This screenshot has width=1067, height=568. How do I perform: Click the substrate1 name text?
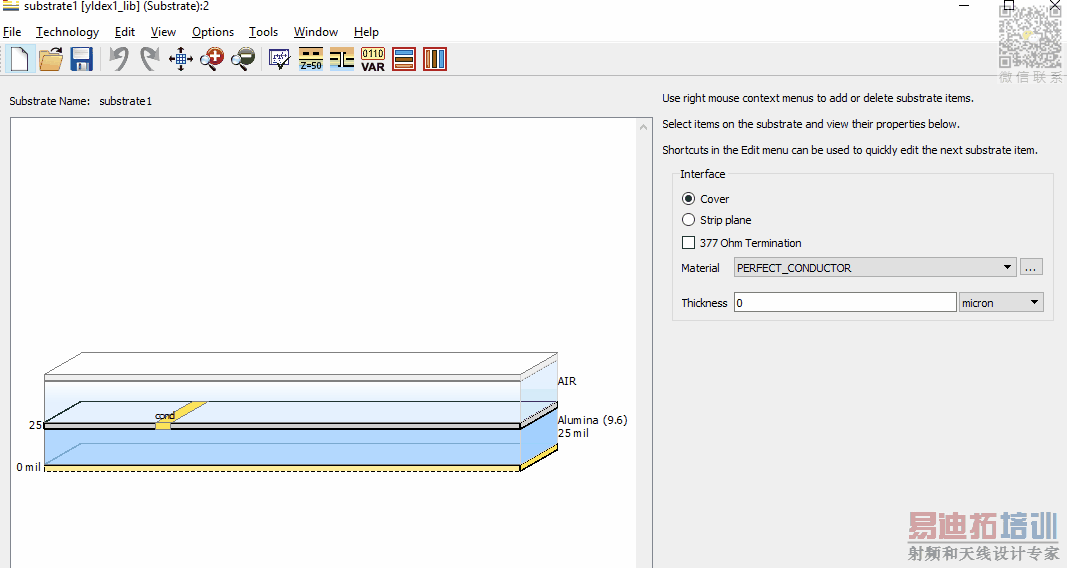pos(126,101)
